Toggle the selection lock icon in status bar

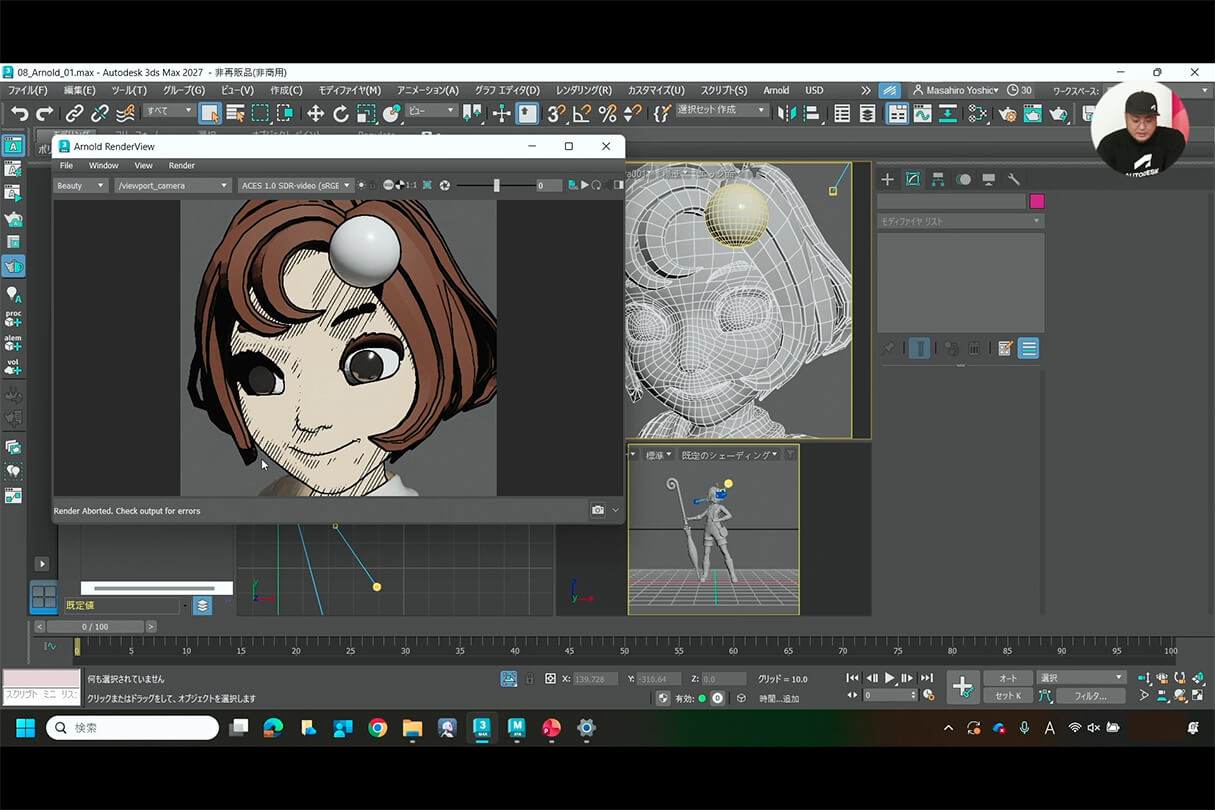click(x=530, y=679)
